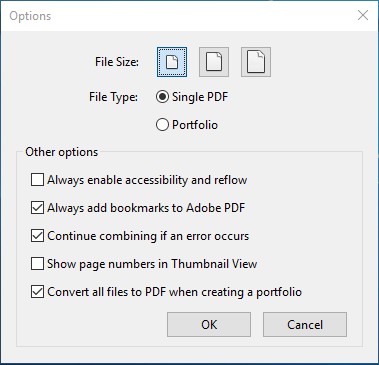The width and height of the screenshot is (379, 365).
Task: Close the Options dialog with X
Action: click(x=363, y=15)
